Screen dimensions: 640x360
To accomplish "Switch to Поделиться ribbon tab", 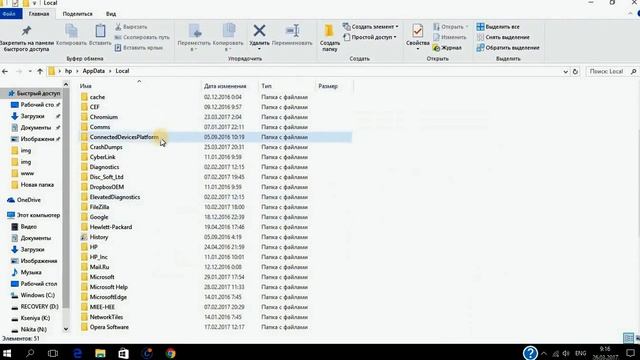I will (78, 14).
